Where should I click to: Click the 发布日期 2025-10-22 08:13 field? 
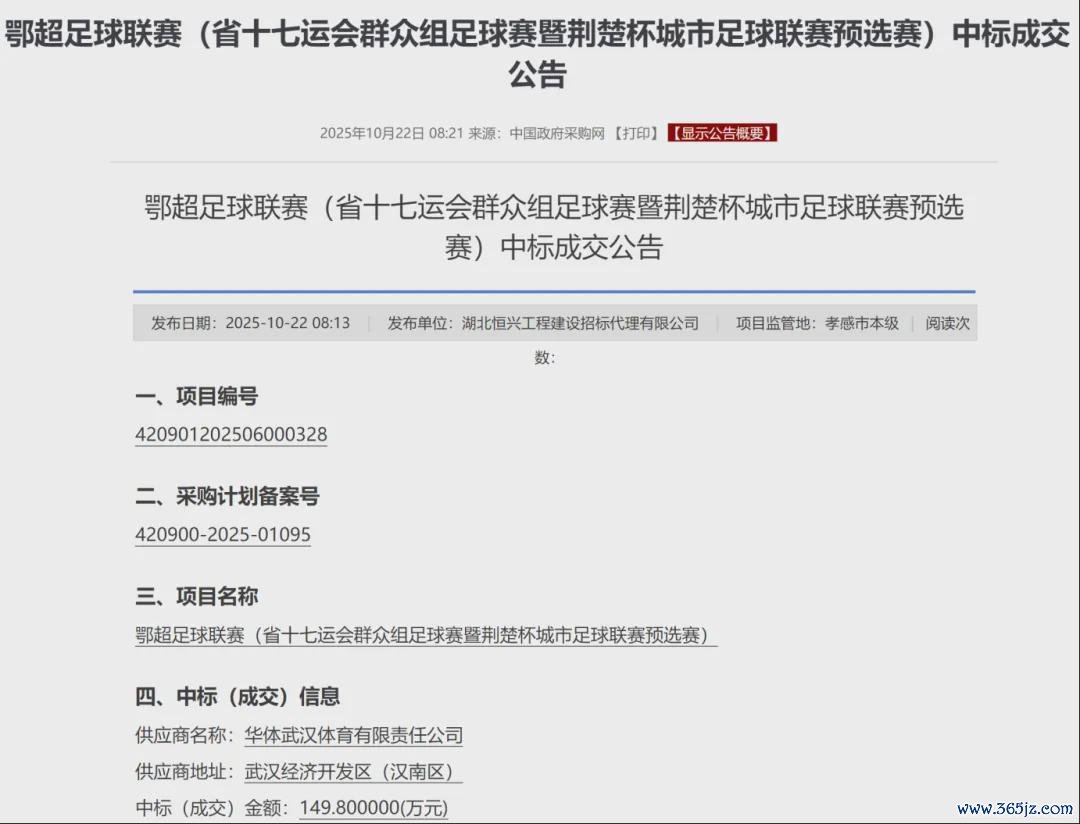point(250,323)
